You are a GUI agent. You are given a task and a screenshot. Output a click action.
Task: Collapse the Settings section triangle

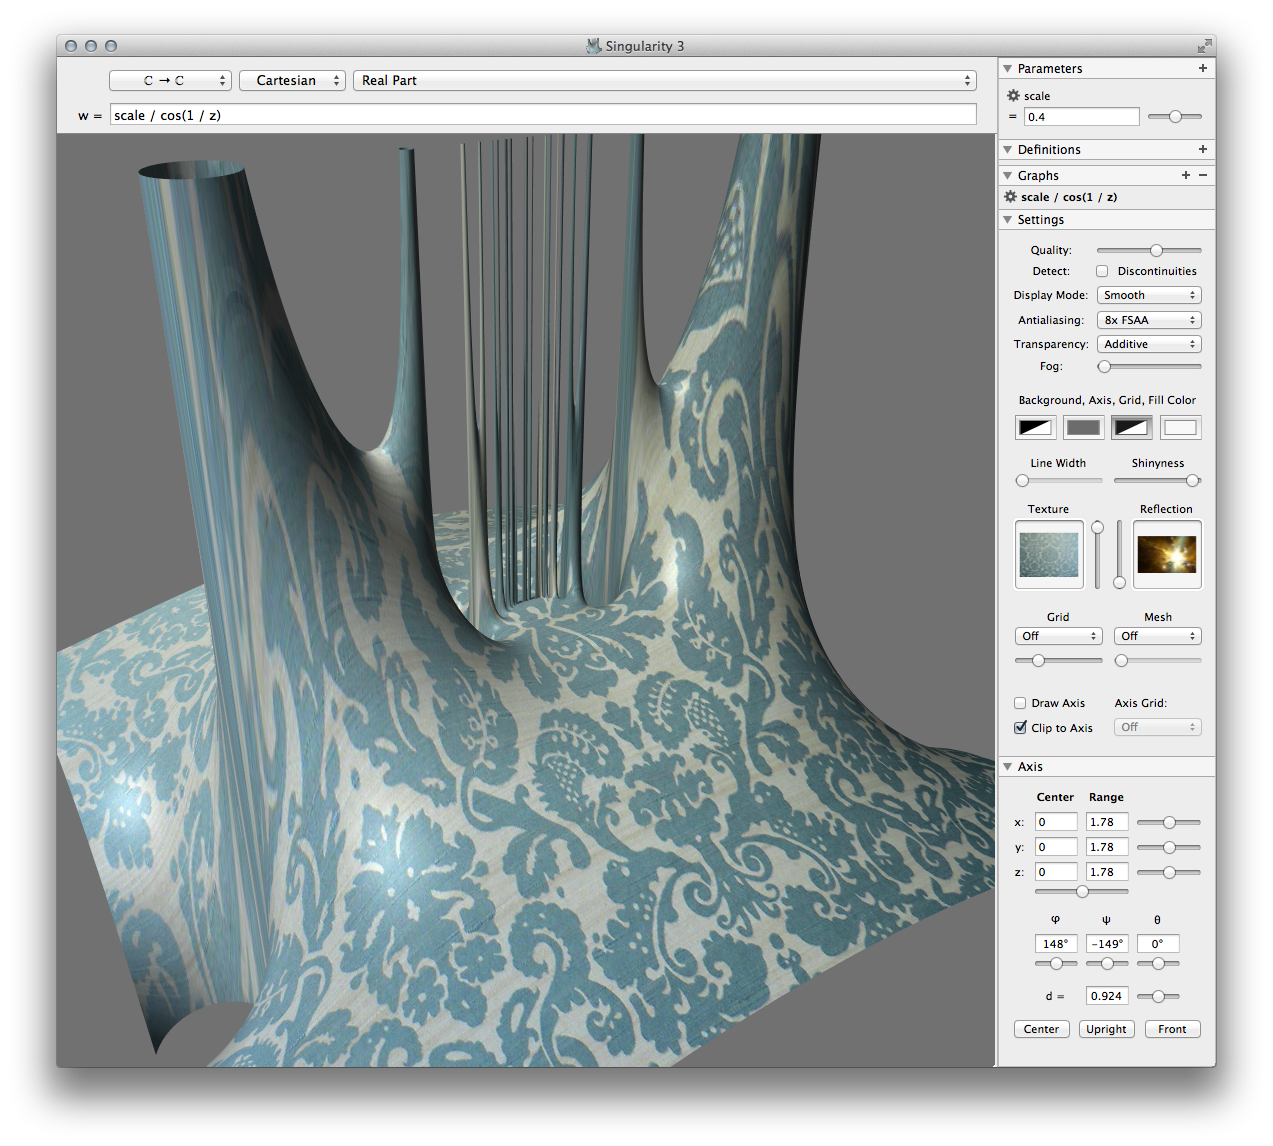tap(1007, 220)
